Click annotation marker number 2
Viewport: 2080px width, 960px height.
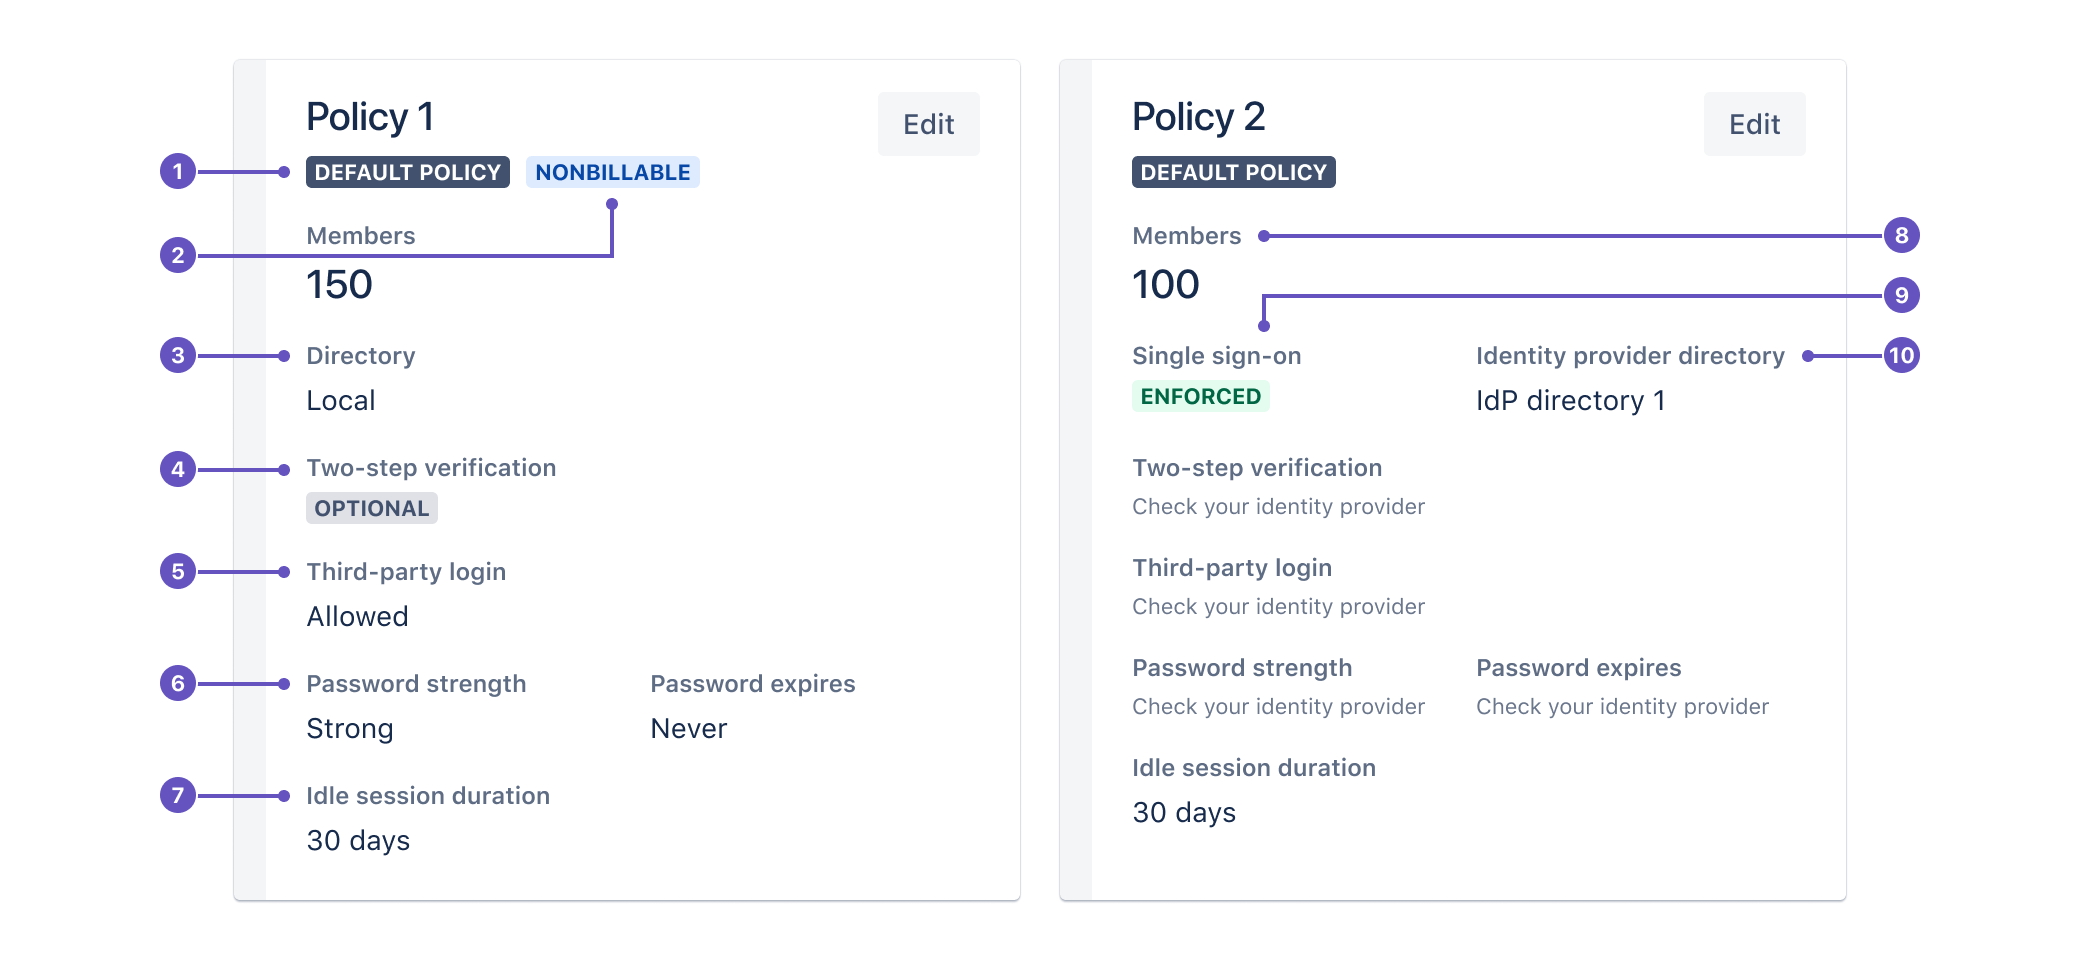(x=178, y=255)
